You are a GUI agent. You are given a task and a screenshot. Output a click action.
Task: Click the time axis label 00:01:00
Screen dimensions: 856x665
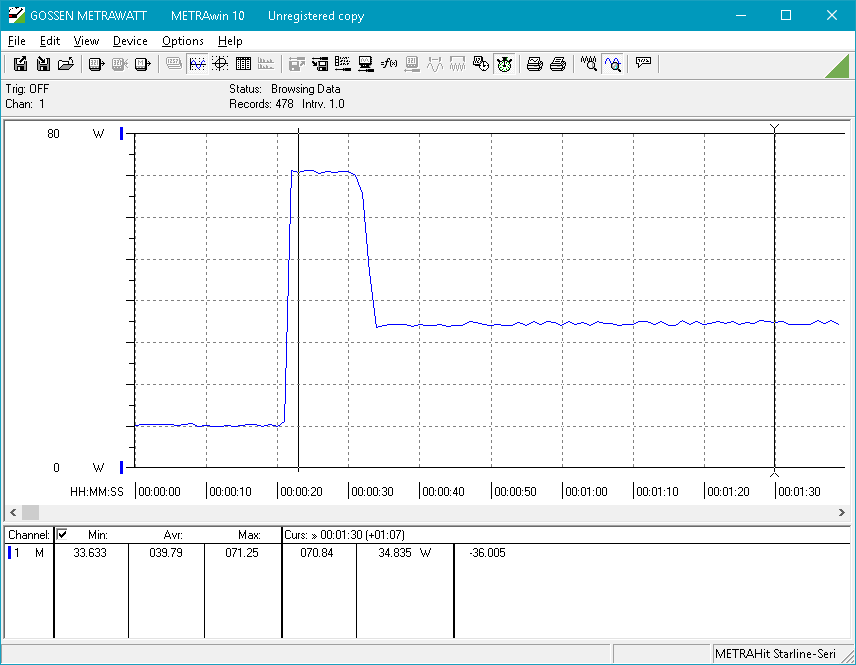[586, 491]
